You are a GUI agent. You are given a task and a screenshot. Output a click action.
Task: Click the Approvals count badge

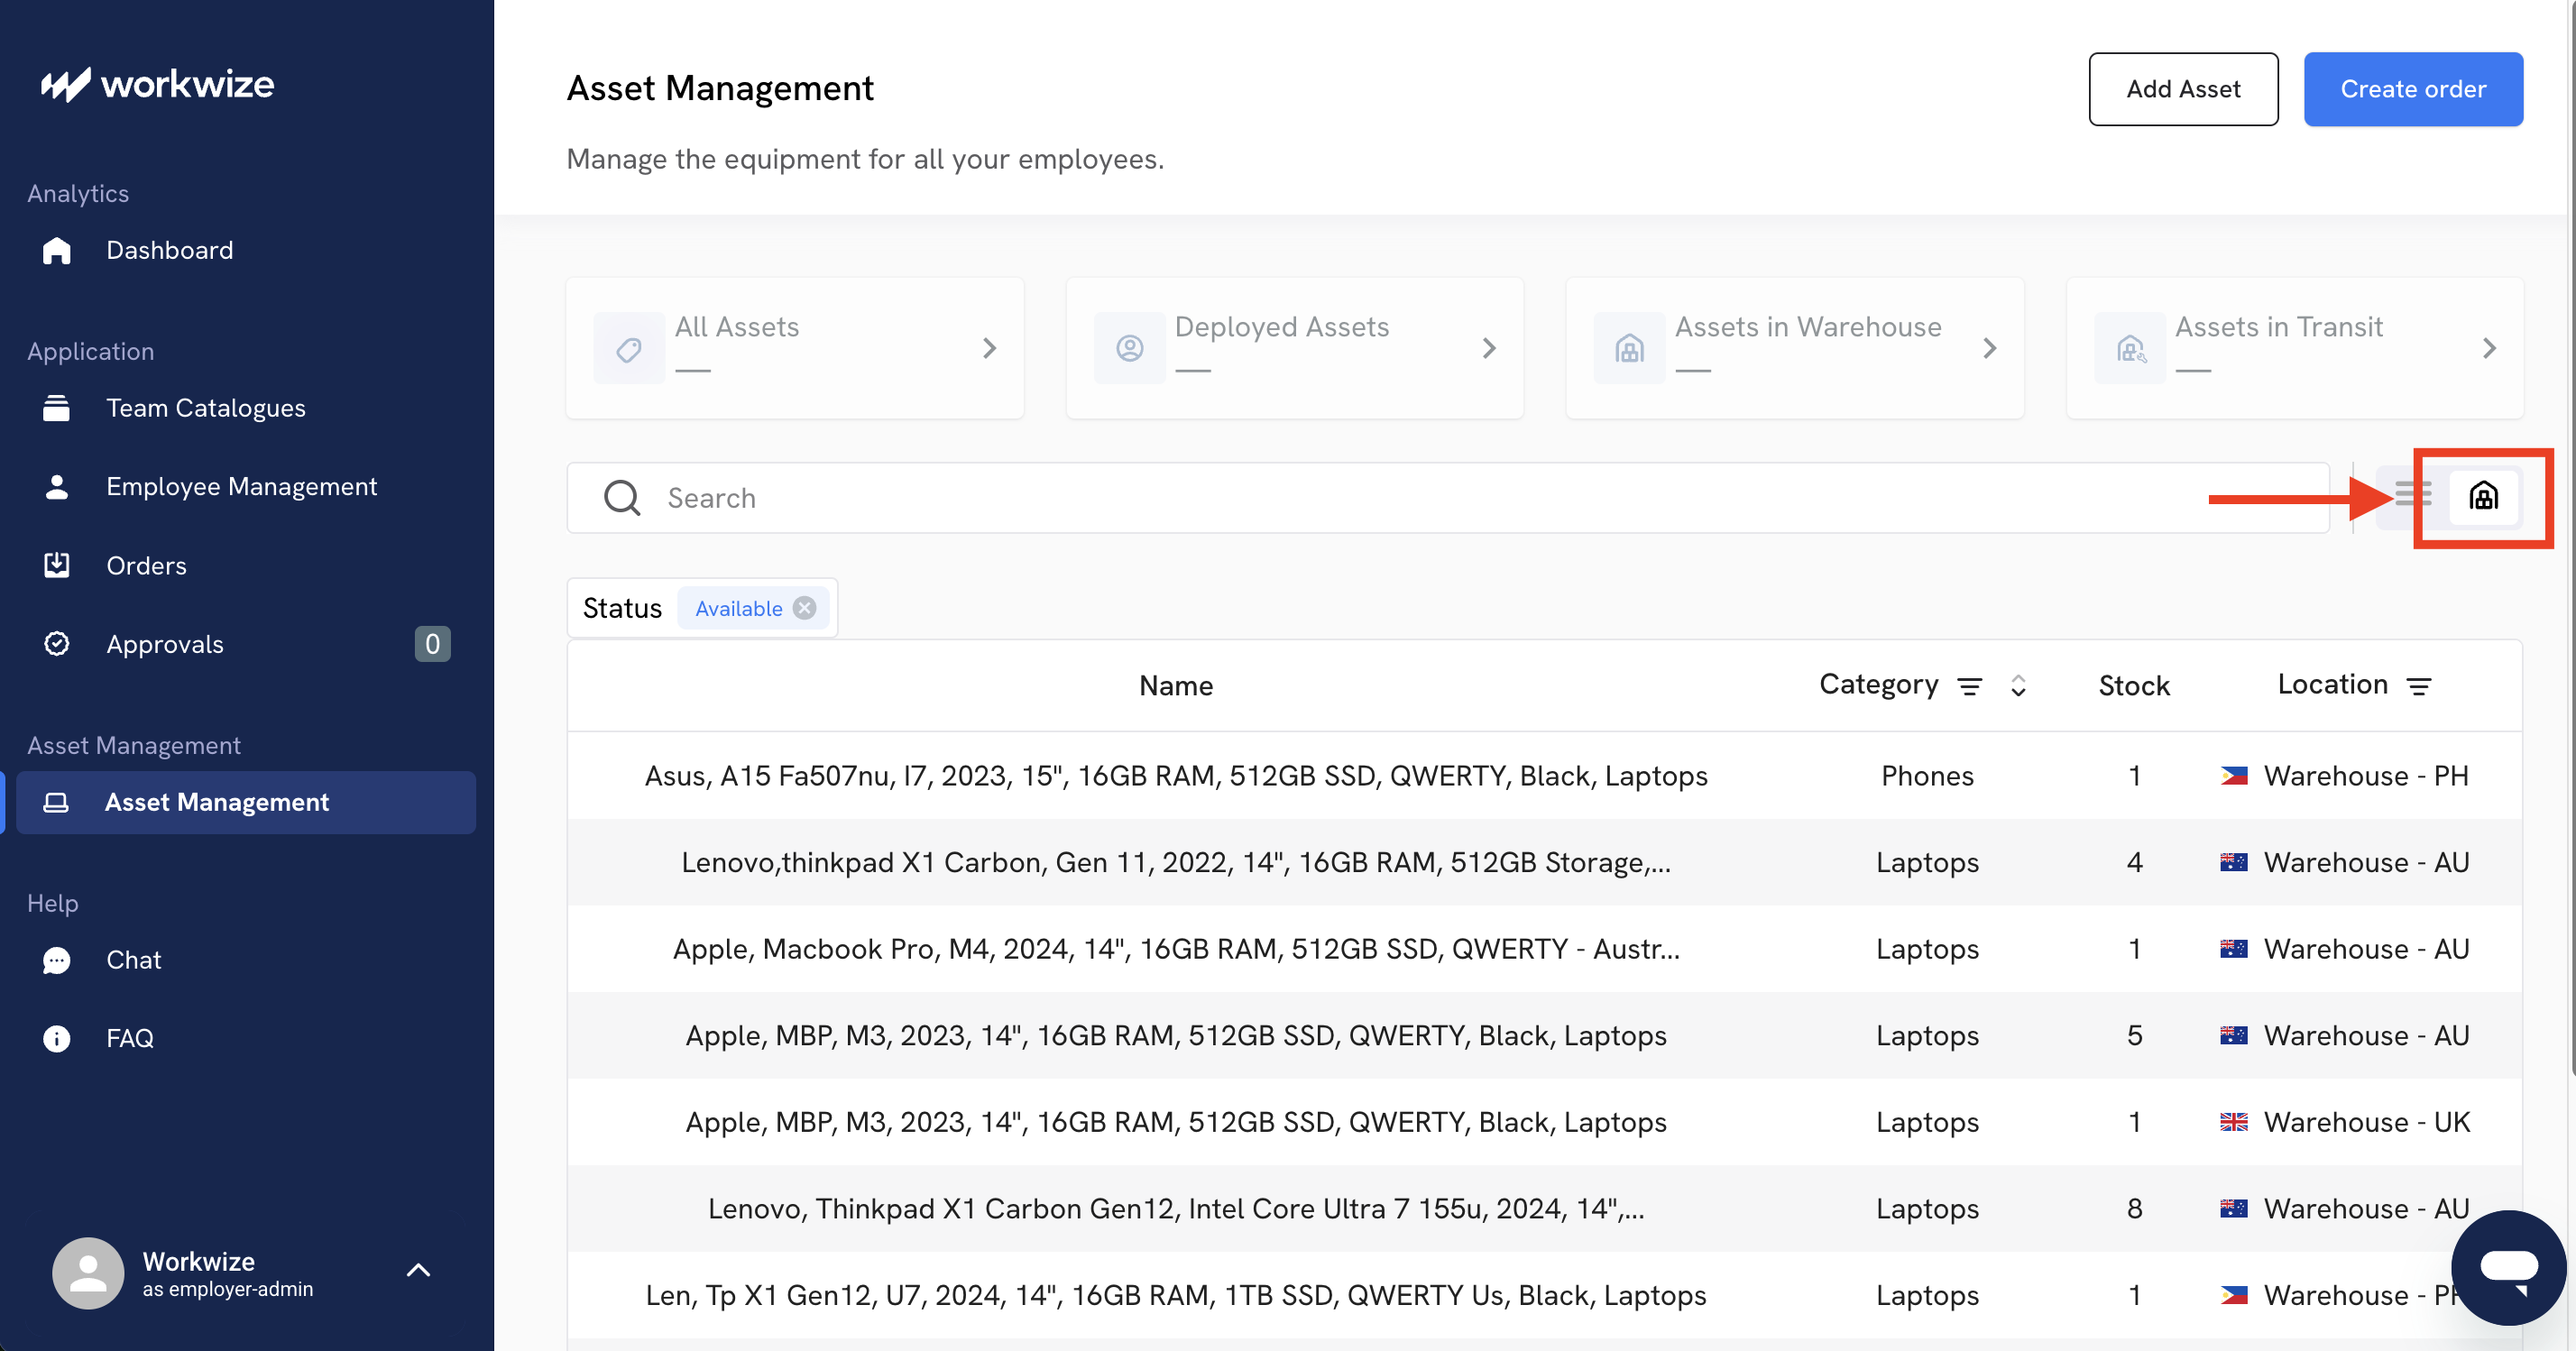pyautogui.click(x=432, y=644)
